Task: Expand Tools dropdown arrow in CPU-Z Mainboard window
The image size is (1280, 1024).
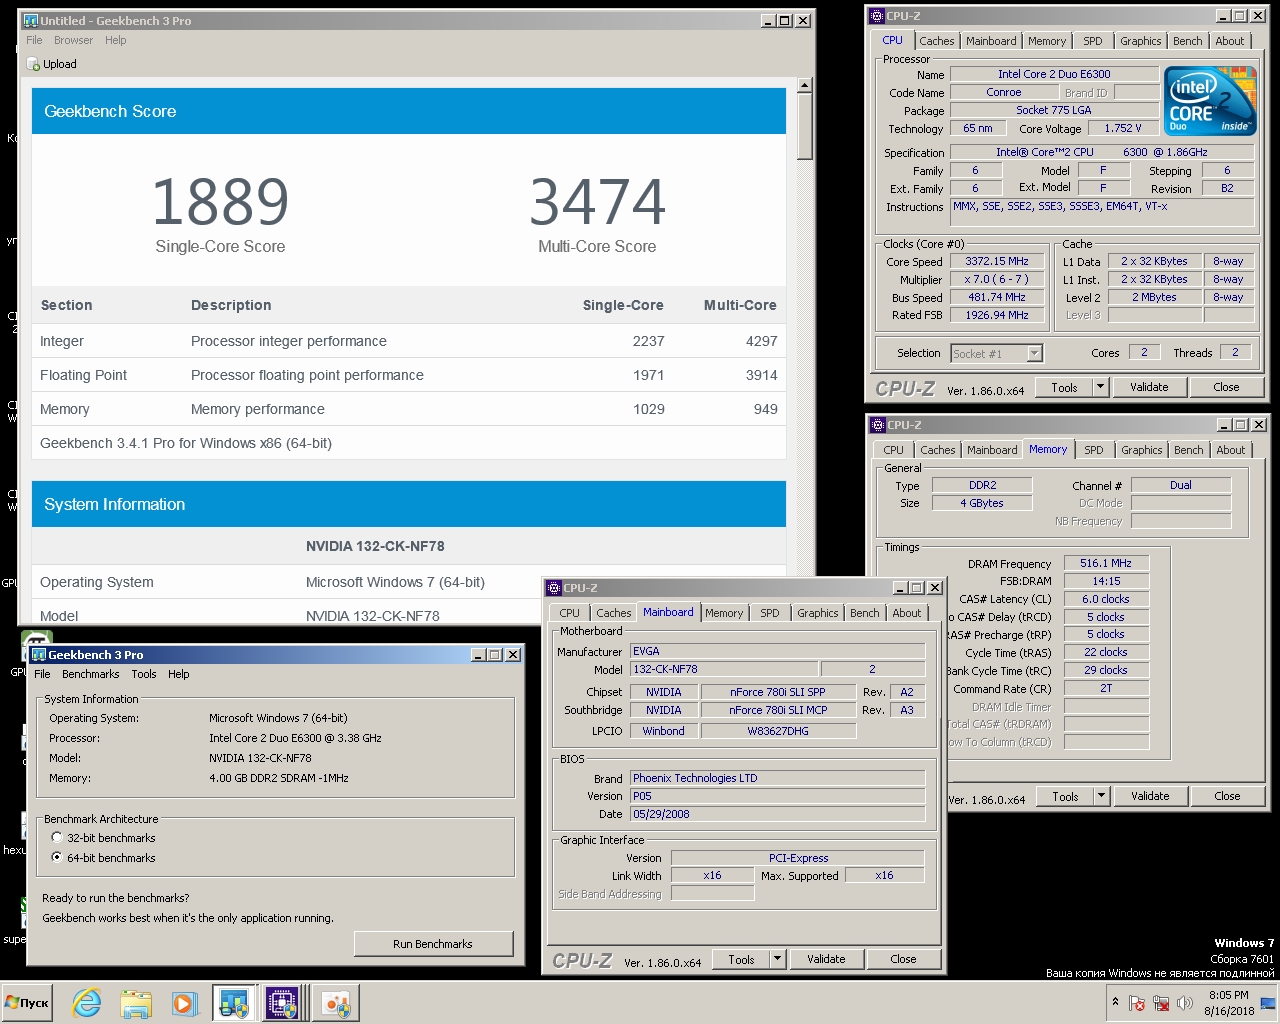Action: click(777, 959)
